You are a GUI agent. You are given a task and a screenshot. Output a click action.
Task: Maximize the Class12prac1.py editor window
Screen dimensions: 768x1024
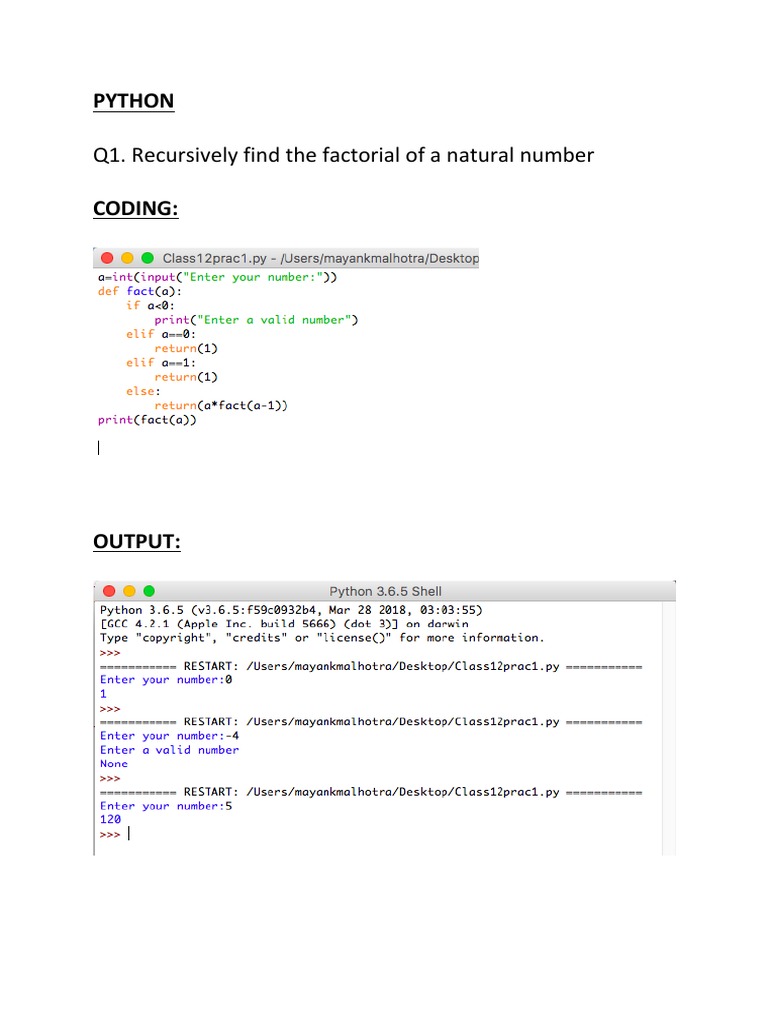click(x=148, y=258)
